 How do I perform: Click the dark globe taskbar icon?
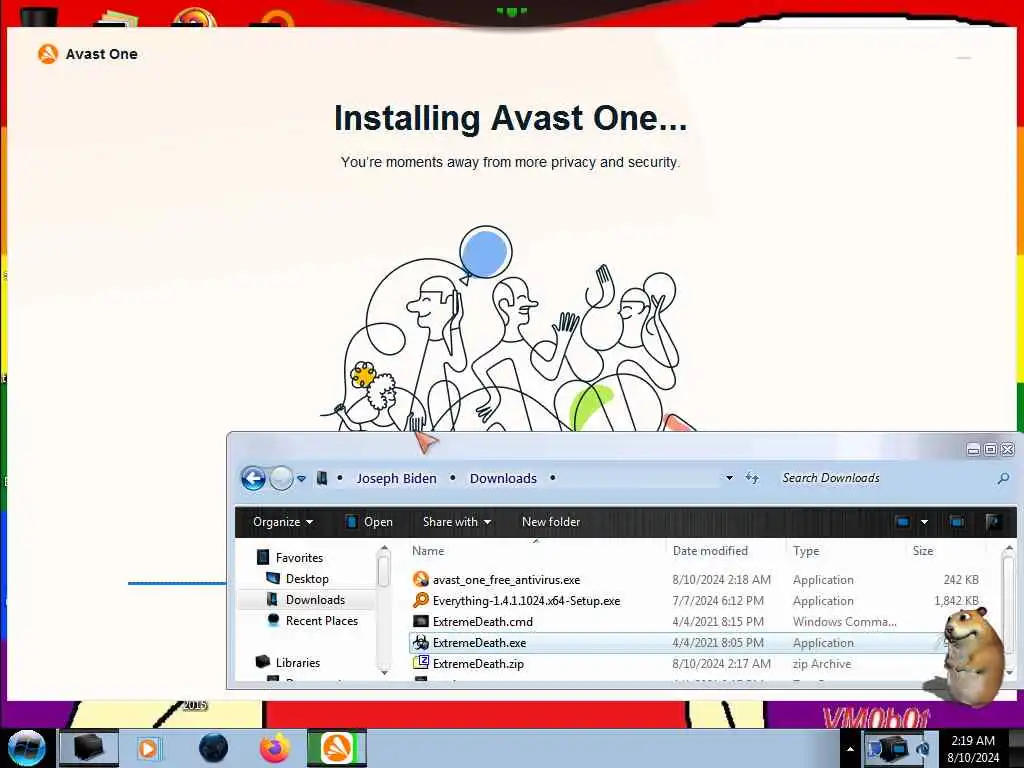(x=214, y=748)
